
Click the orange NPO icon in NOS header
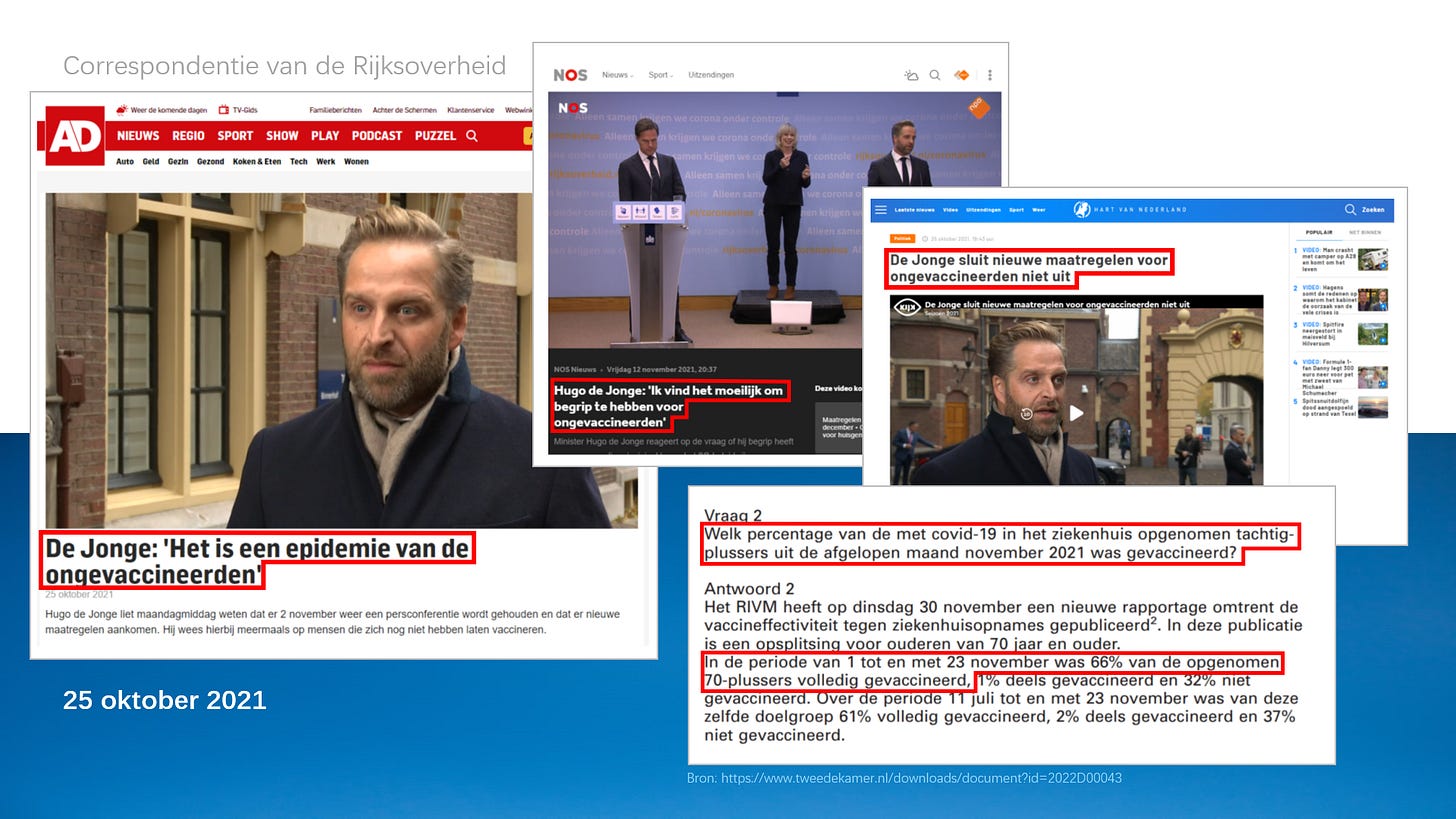[x=962, y=75]
